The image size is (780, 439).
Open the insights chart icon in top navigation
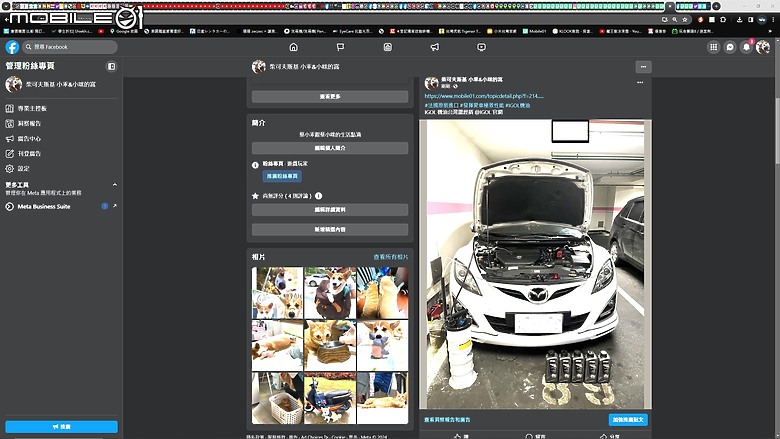(388, 47)
